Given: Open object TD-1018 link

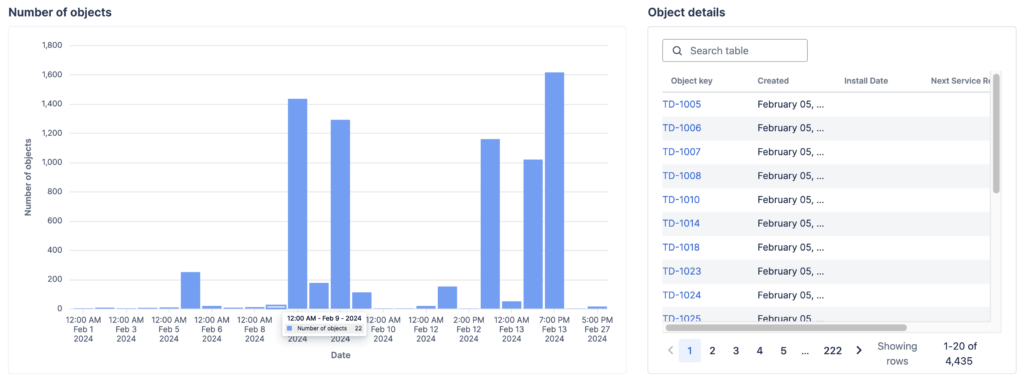Looking at the screenshot, I should click(682, 247).
